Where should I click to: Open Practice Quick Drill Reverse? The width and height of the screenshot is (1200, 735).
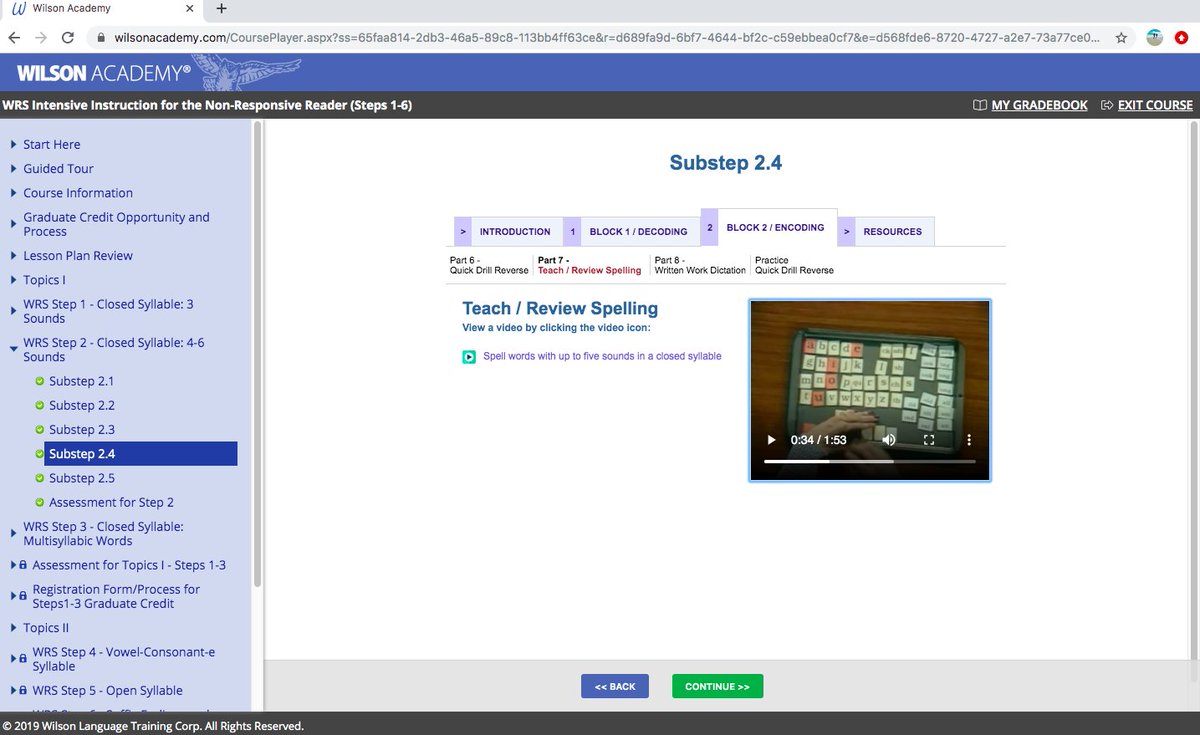pos(794,265)
